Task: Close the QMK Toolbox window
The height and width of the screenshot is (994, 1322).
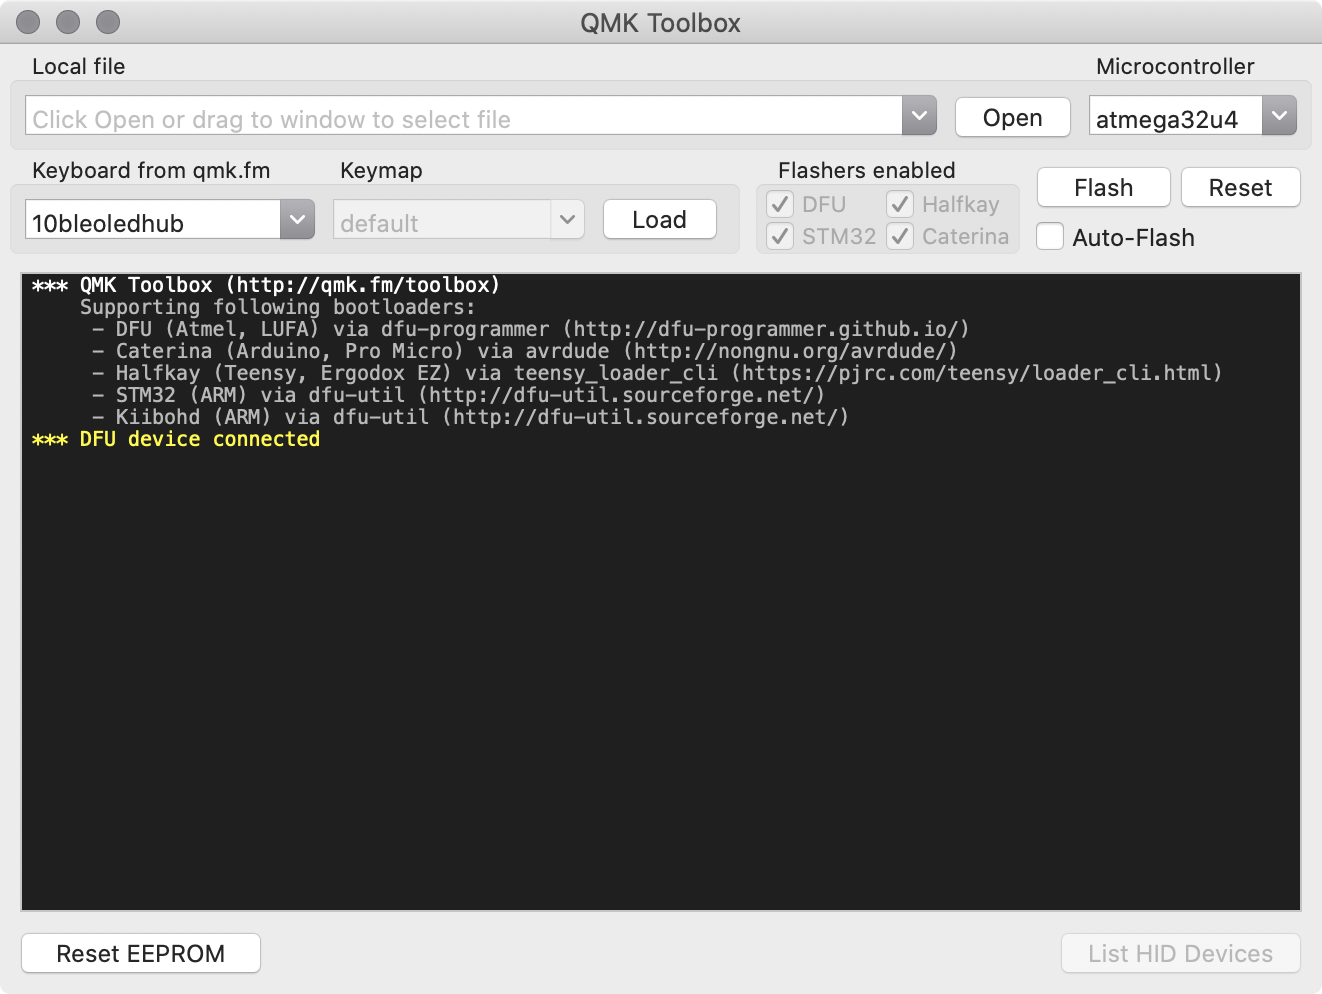Action: [28, 21]
